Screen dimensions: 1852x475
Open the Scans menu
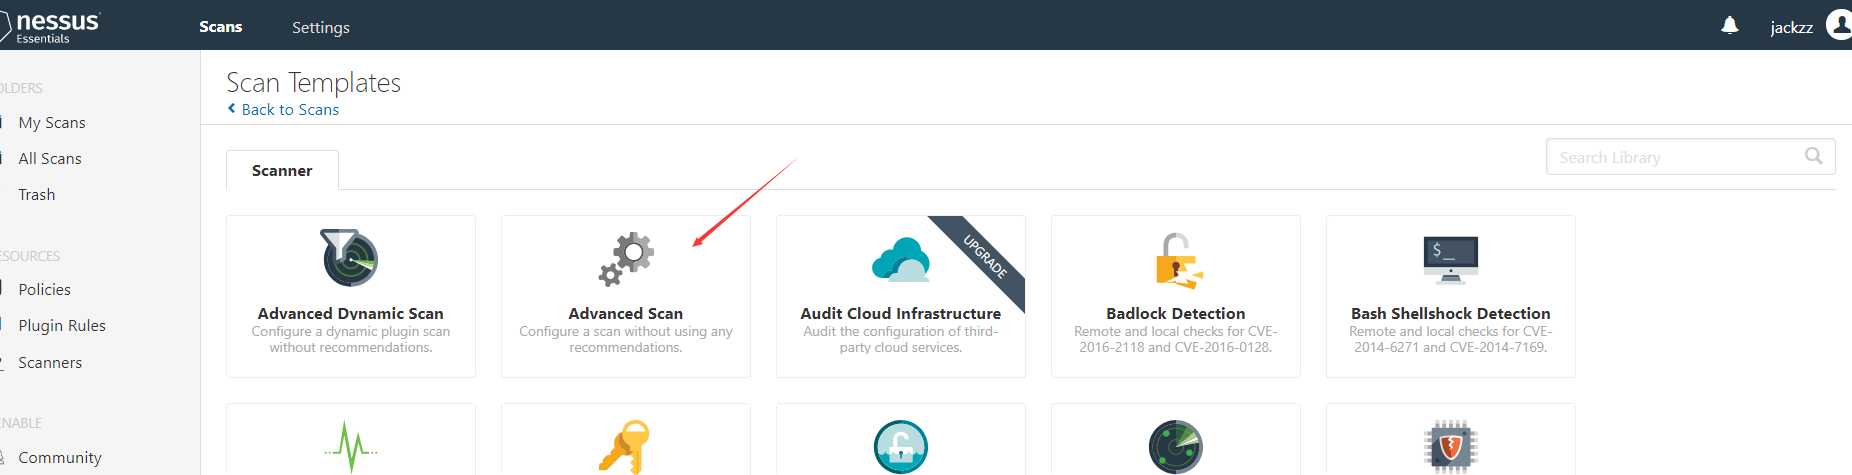[x=221, y=27]
